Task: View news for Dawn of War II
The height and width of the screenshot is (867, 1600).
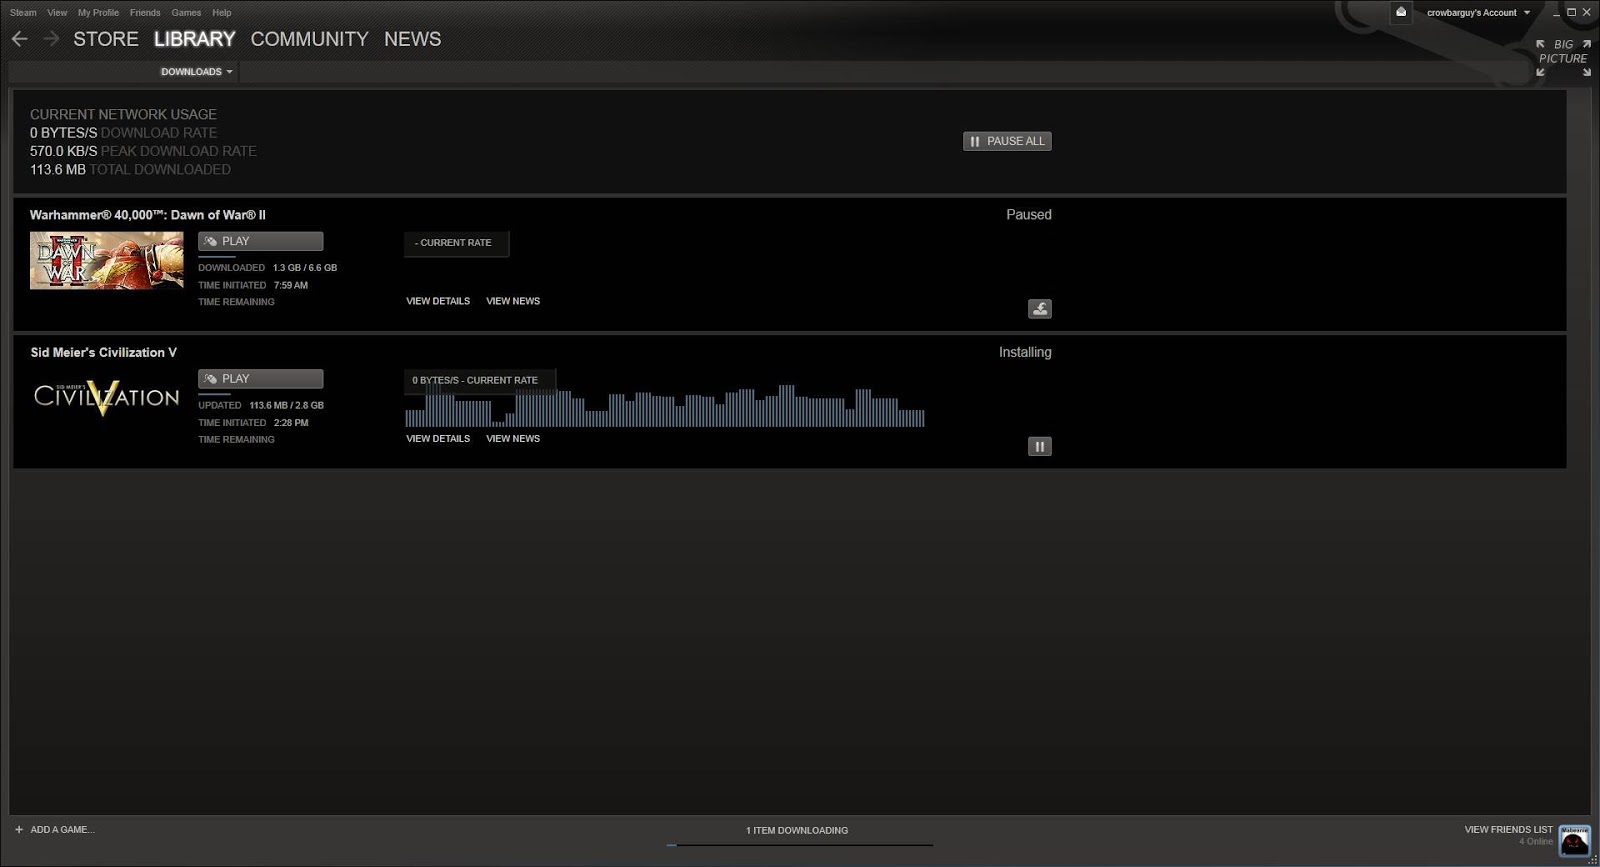Action: [513, 301]
